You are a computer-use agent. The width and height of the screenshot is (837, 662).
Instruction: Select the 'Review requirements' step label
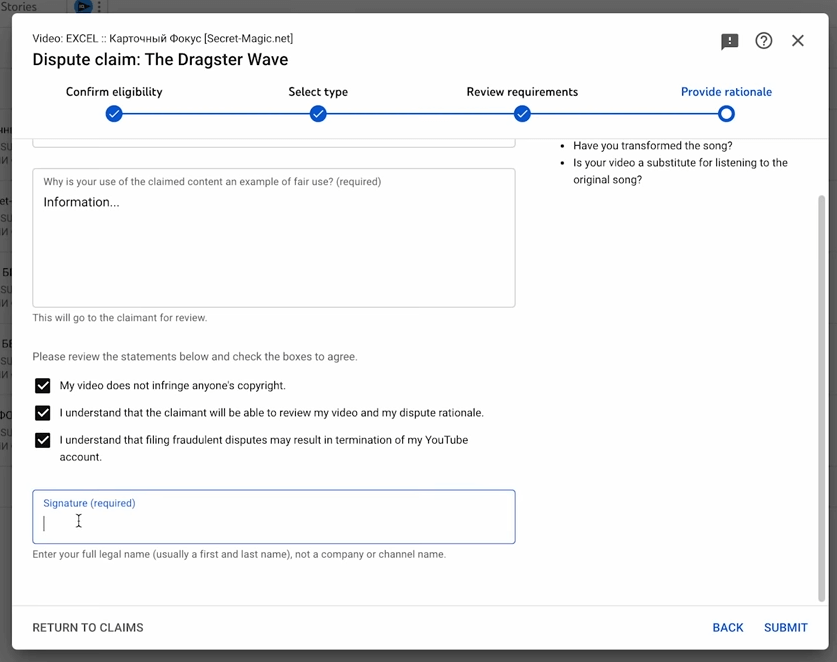coord(522,92)
